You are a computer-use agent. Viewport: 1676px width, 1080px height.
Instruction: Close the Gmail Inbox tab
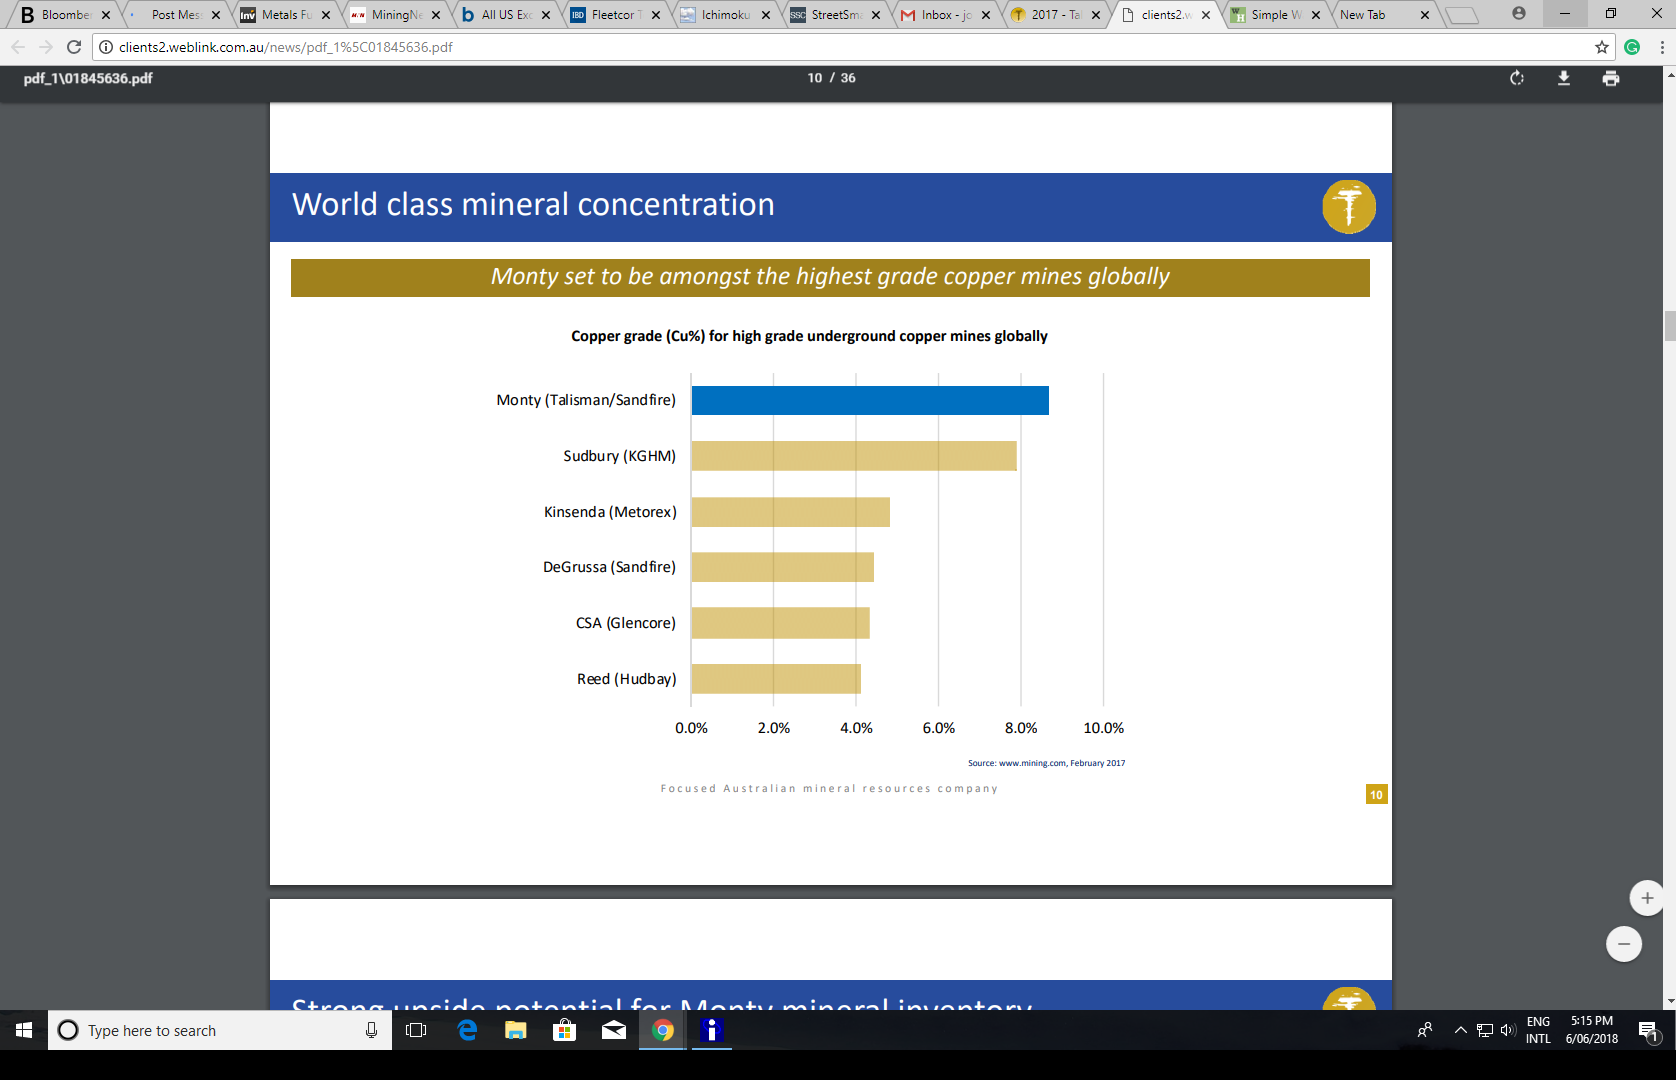tap(986, 15)
